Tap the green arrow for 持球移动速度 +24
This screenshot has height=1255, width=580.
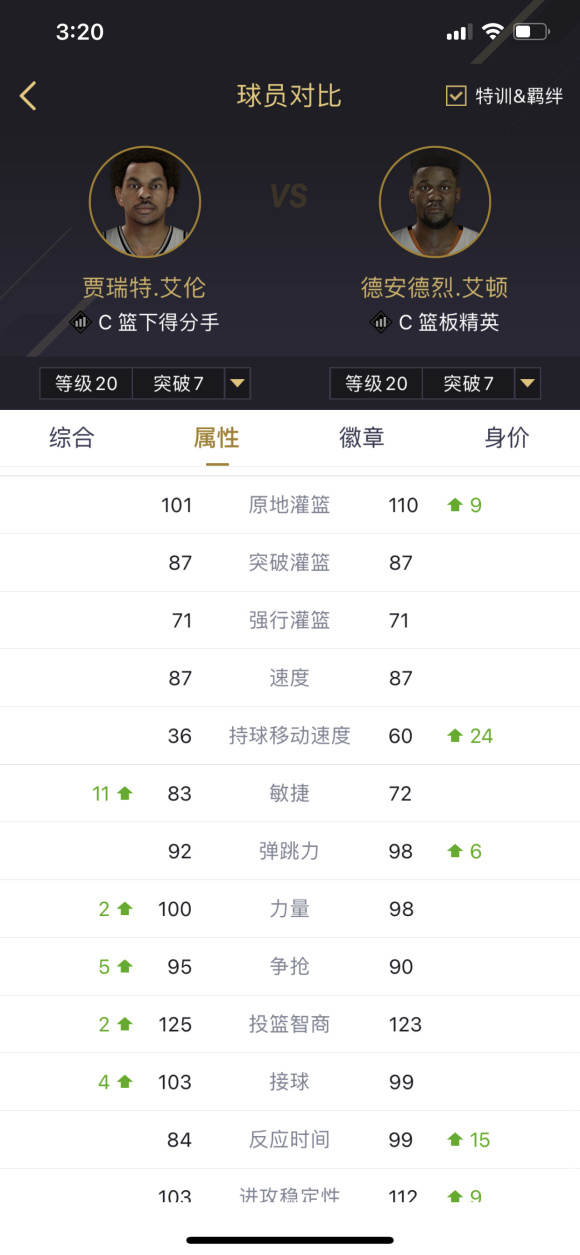pyautogui.click(x=455, y=736)
